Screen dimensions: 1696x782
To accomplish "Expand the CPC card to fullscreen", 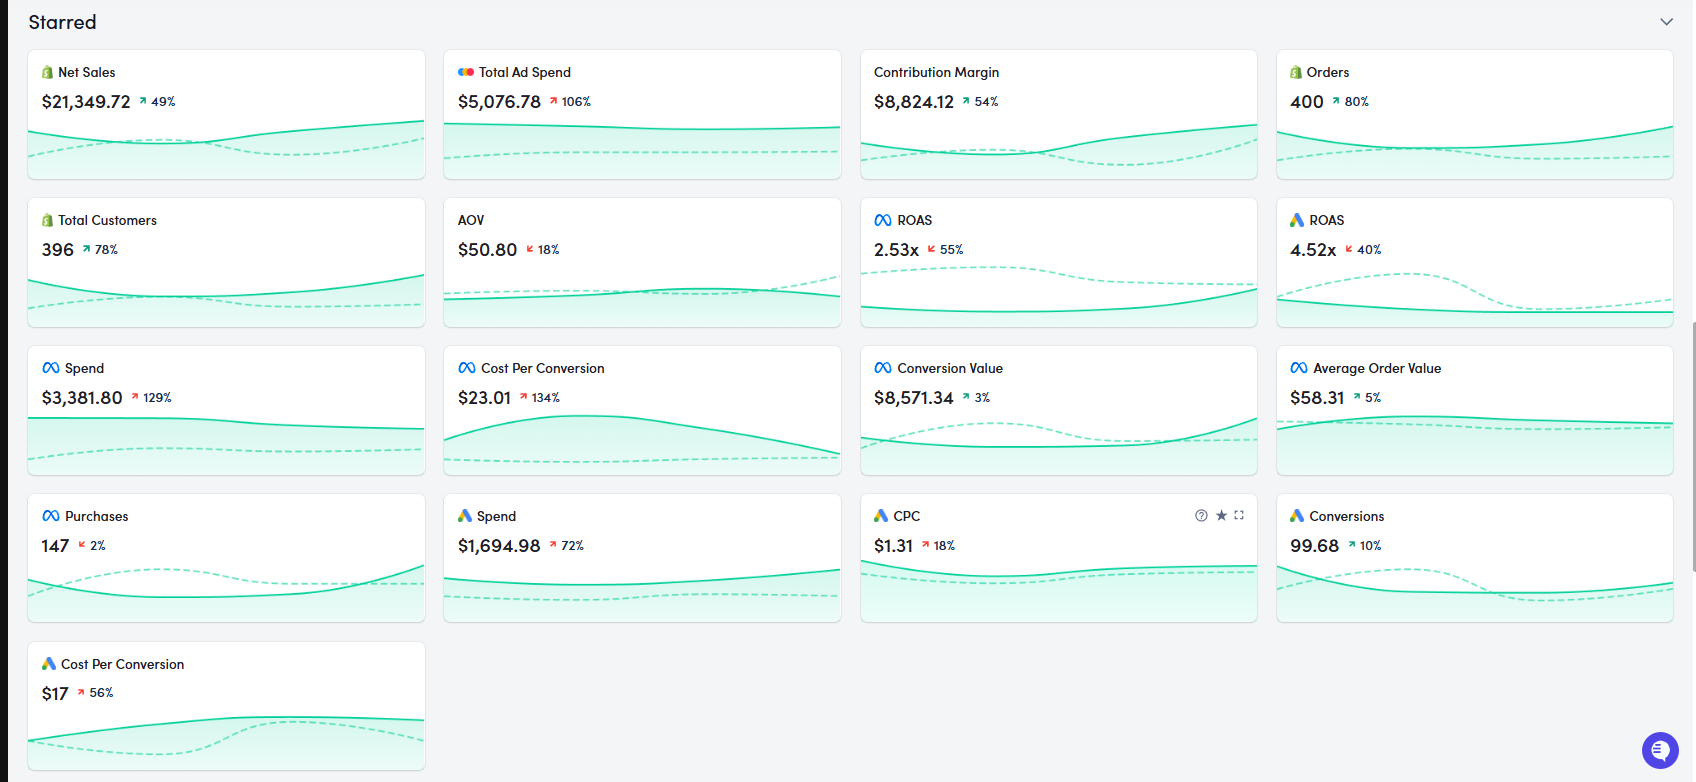I will pyautogui.click(x=1239, y=516).
